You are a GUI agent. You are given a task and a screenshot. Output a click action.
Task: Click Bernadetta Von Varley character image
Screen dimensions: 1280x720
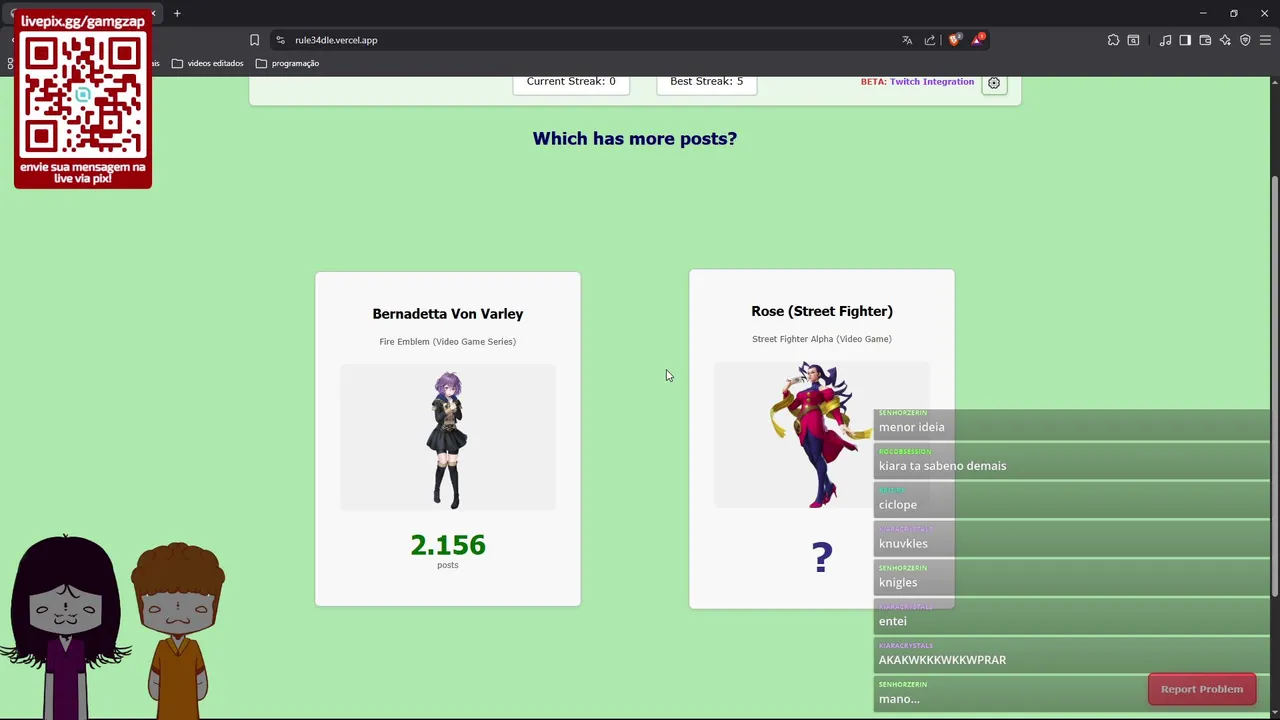tap(447, 439)
